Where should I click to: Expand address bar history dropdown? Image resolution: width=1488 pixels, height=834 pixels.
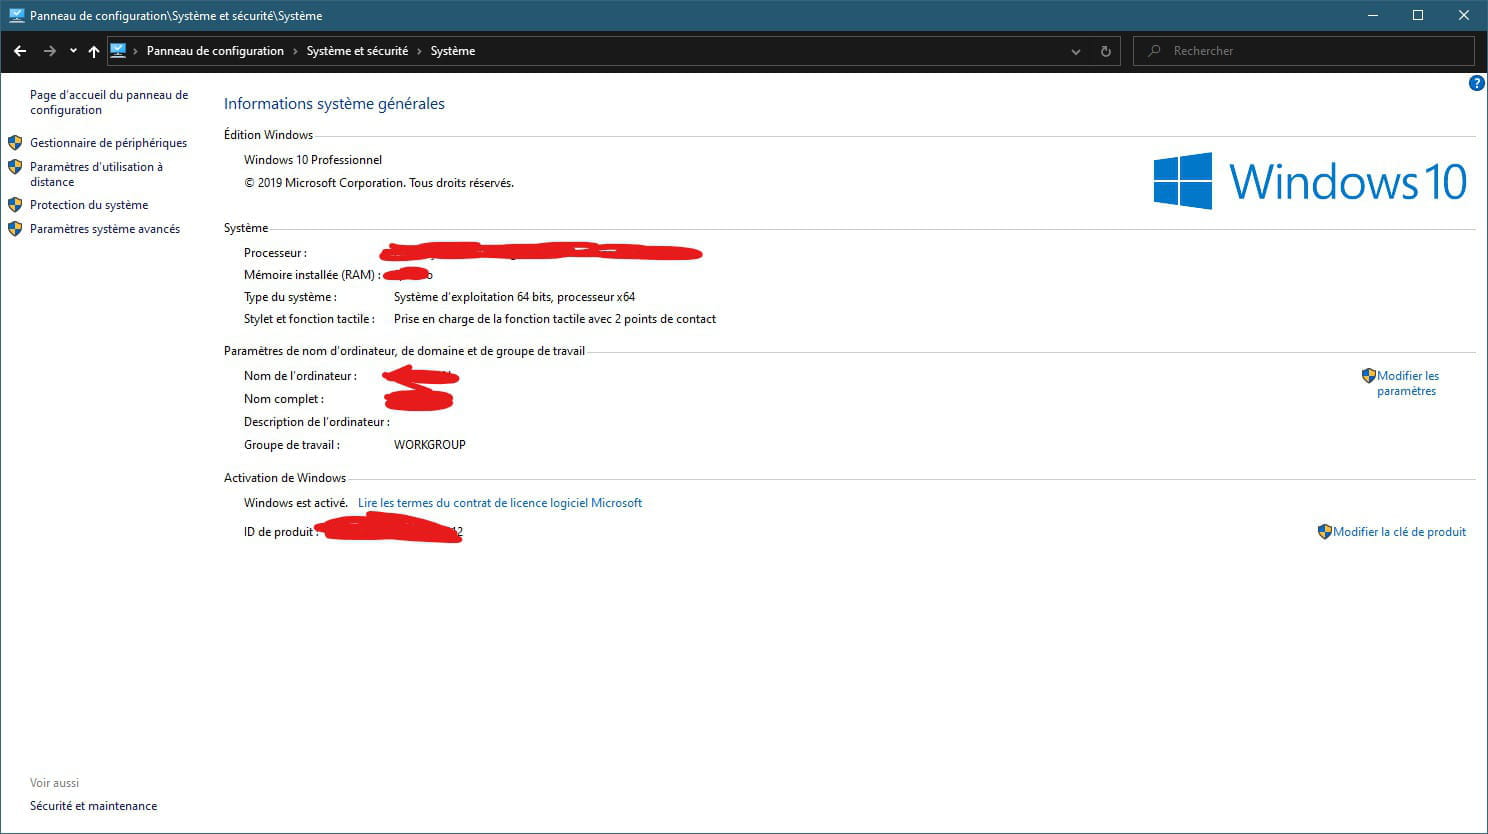1076,51
